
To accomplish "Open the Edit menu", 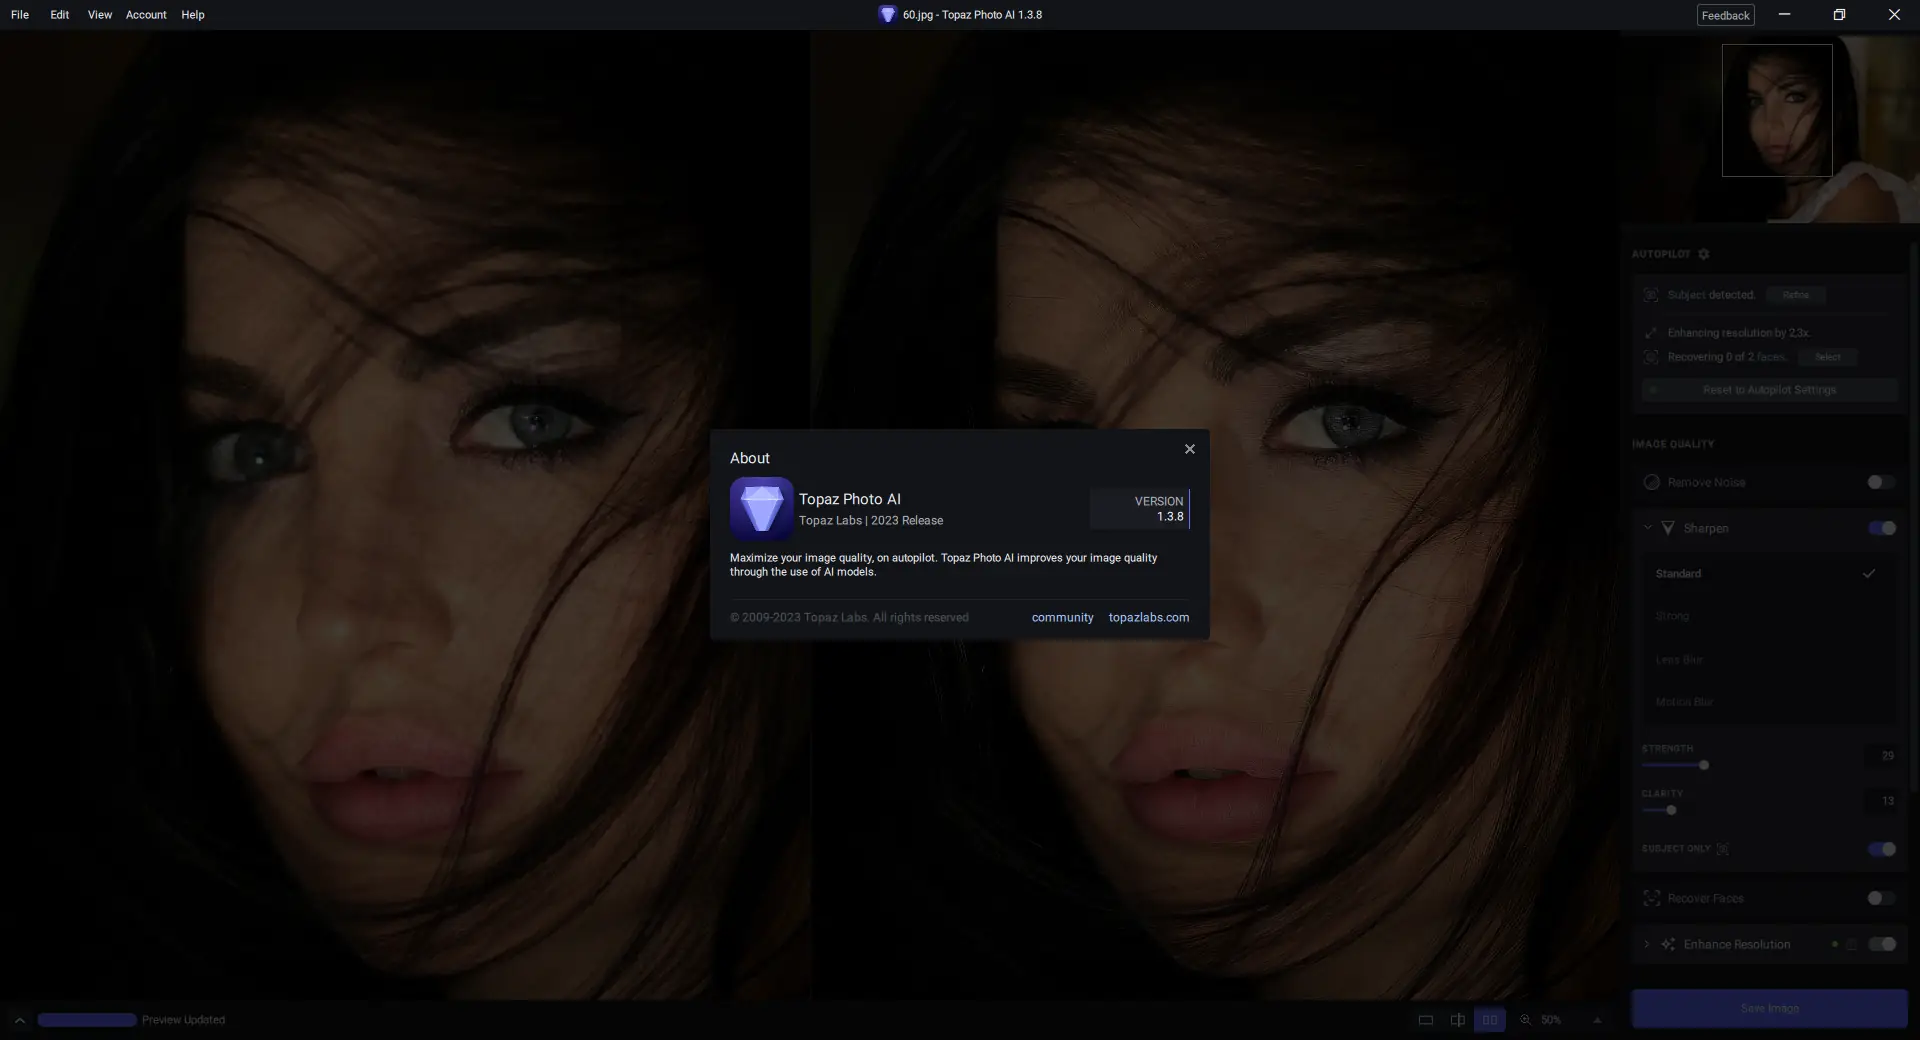I will 60,15.
